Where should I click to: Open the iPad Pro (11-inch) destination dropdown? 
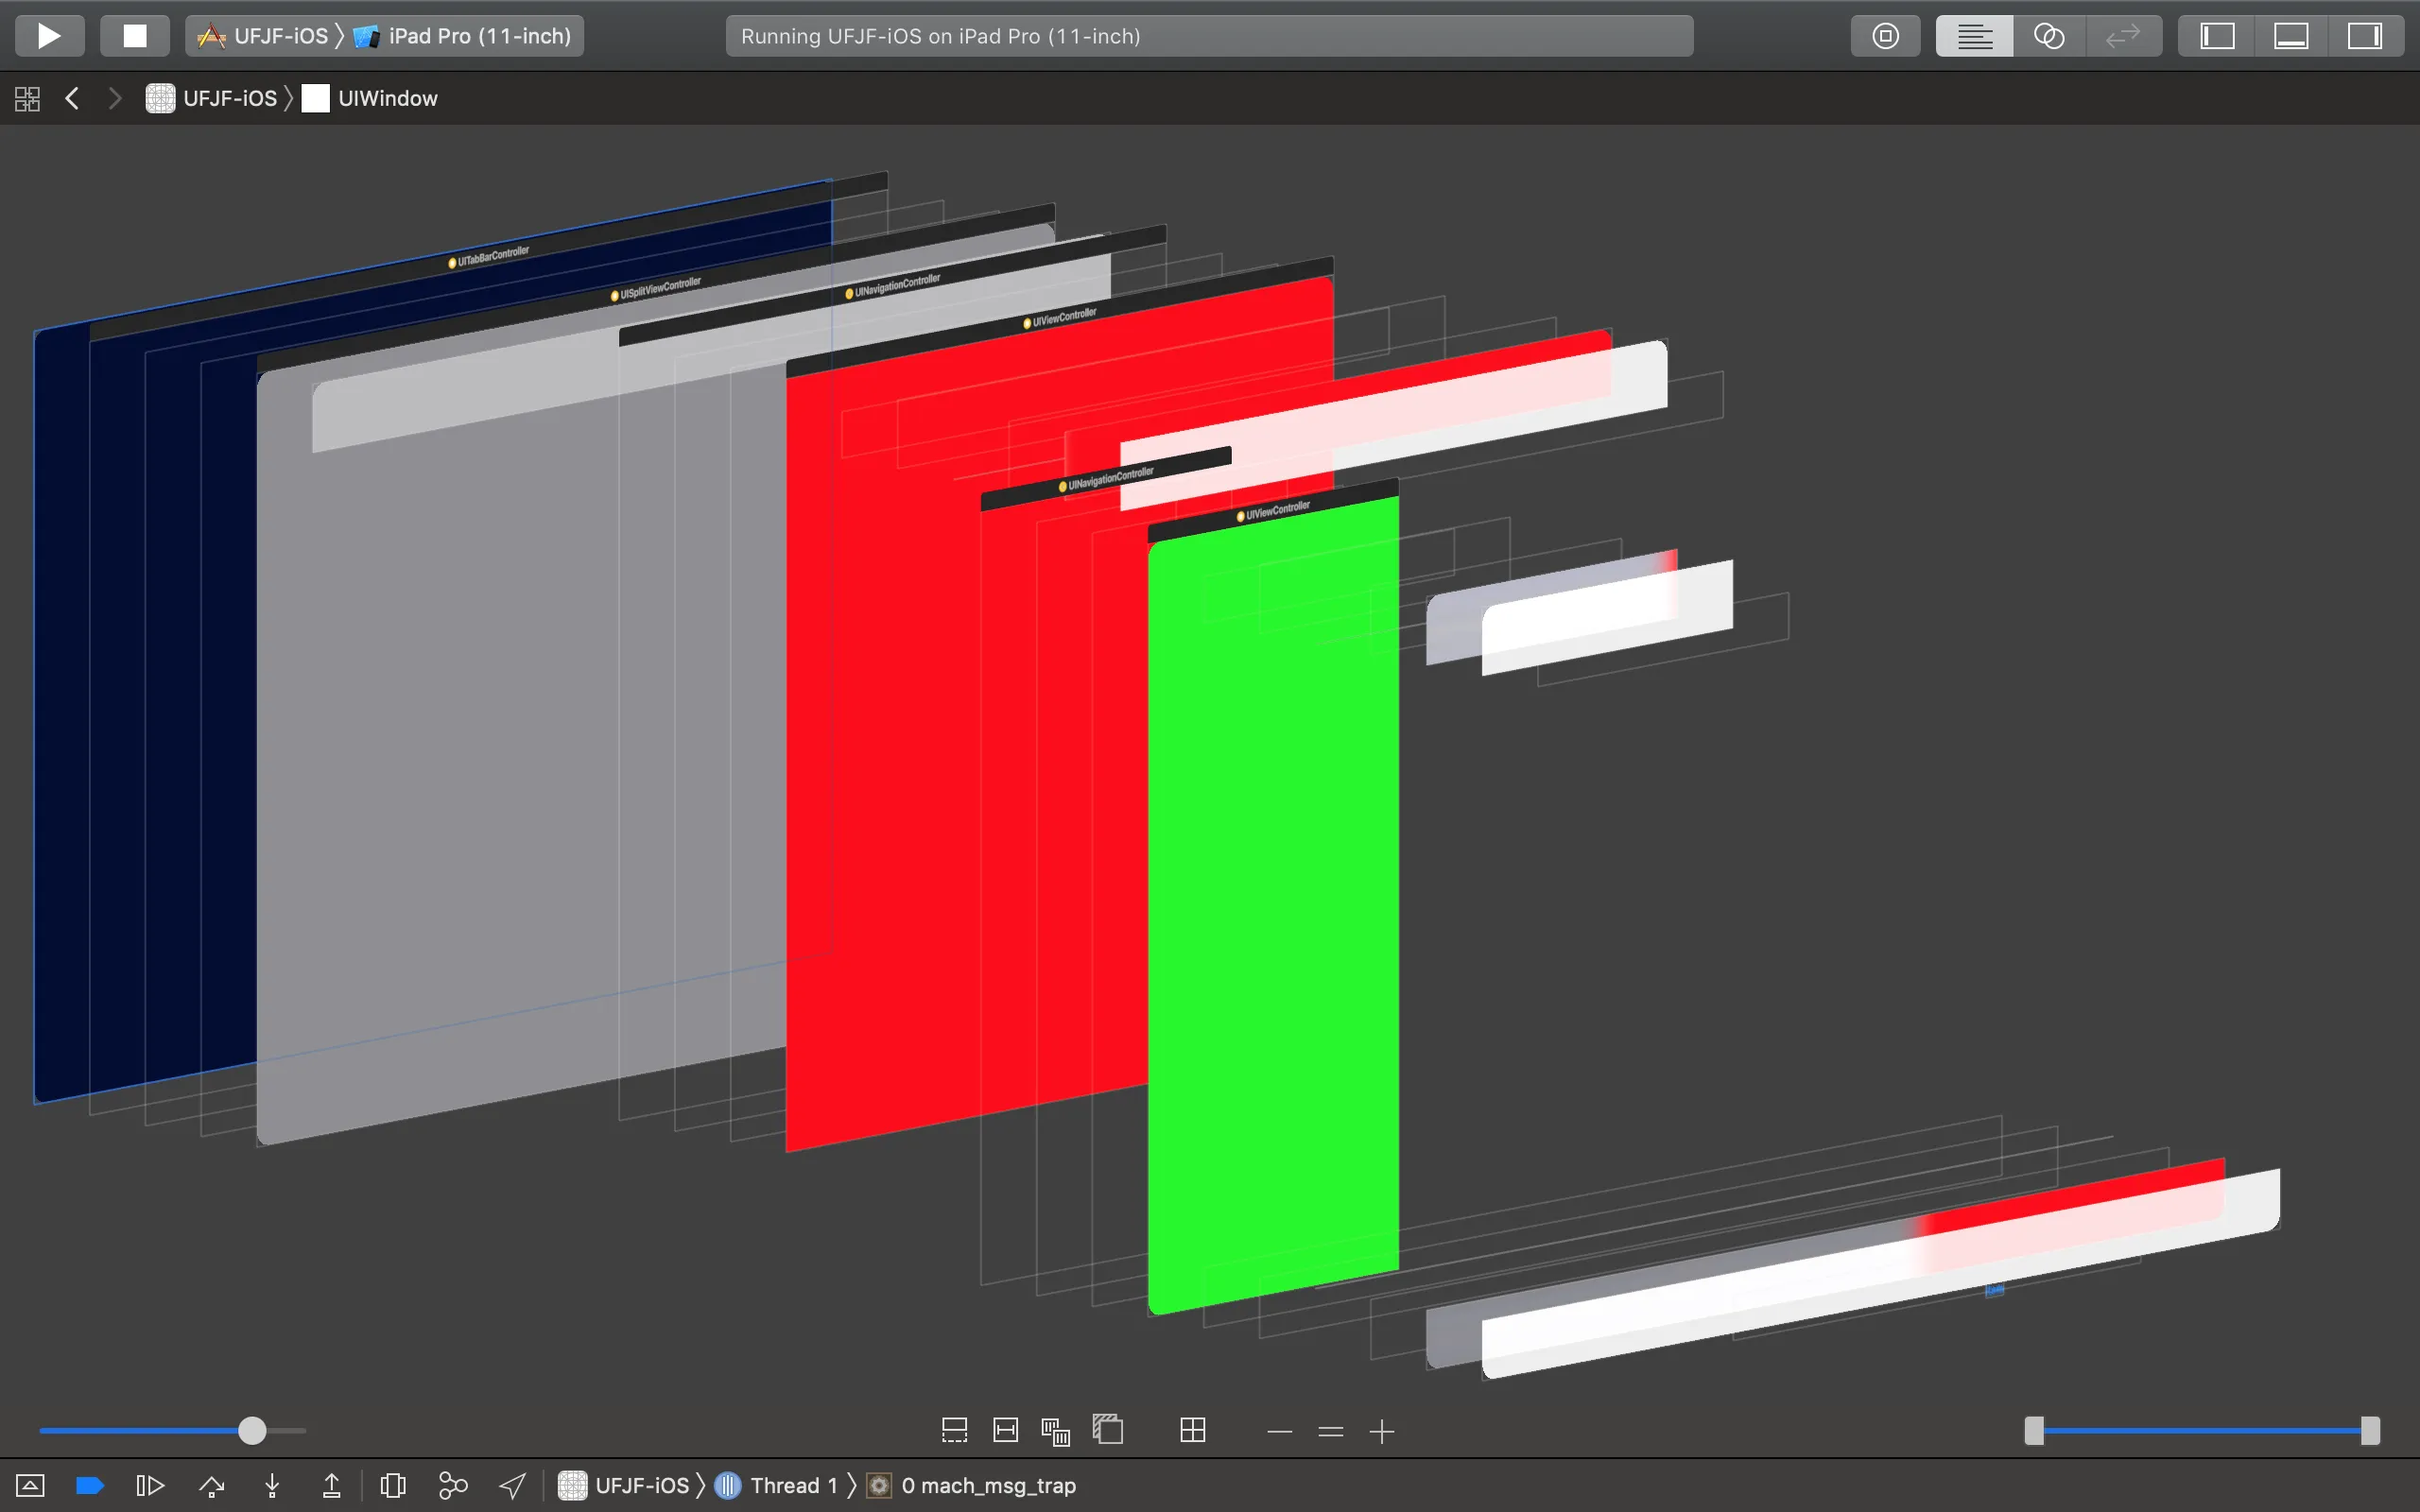pos(466,36)
